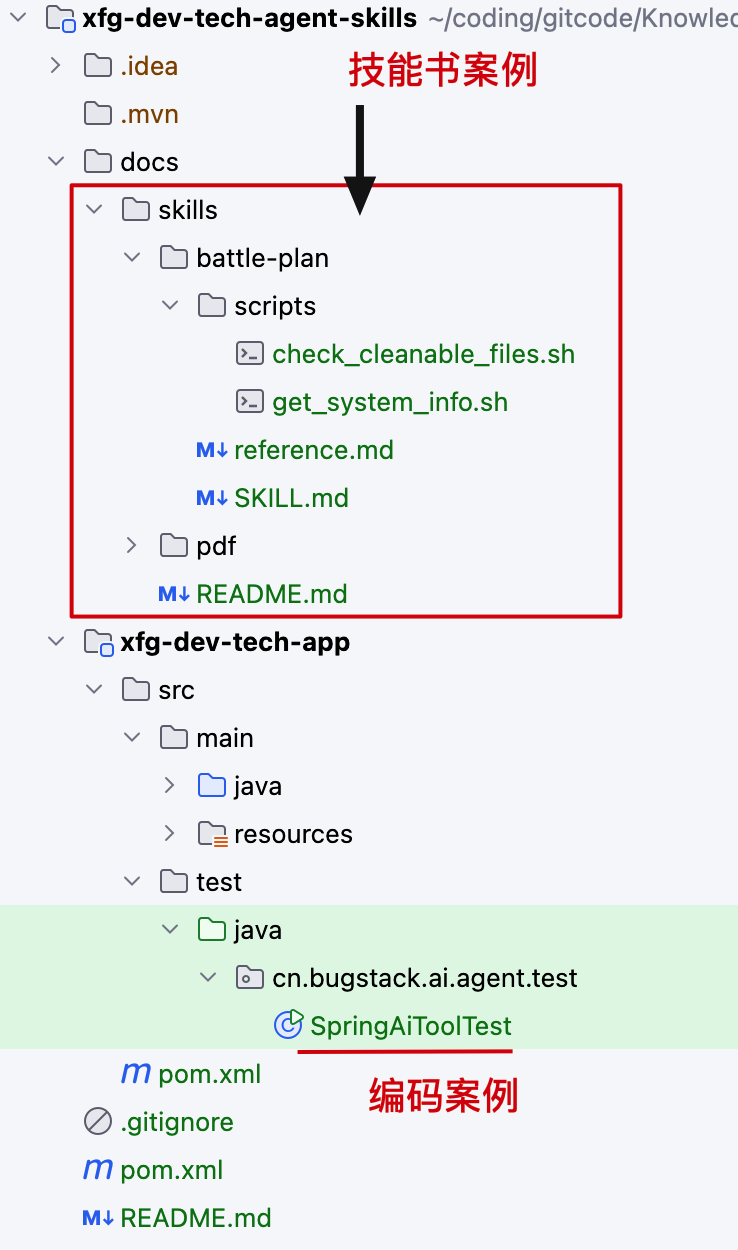Open README.md inside the skills folder
The height and width of the screenshot is (1250, 738).
click(270, 593)
